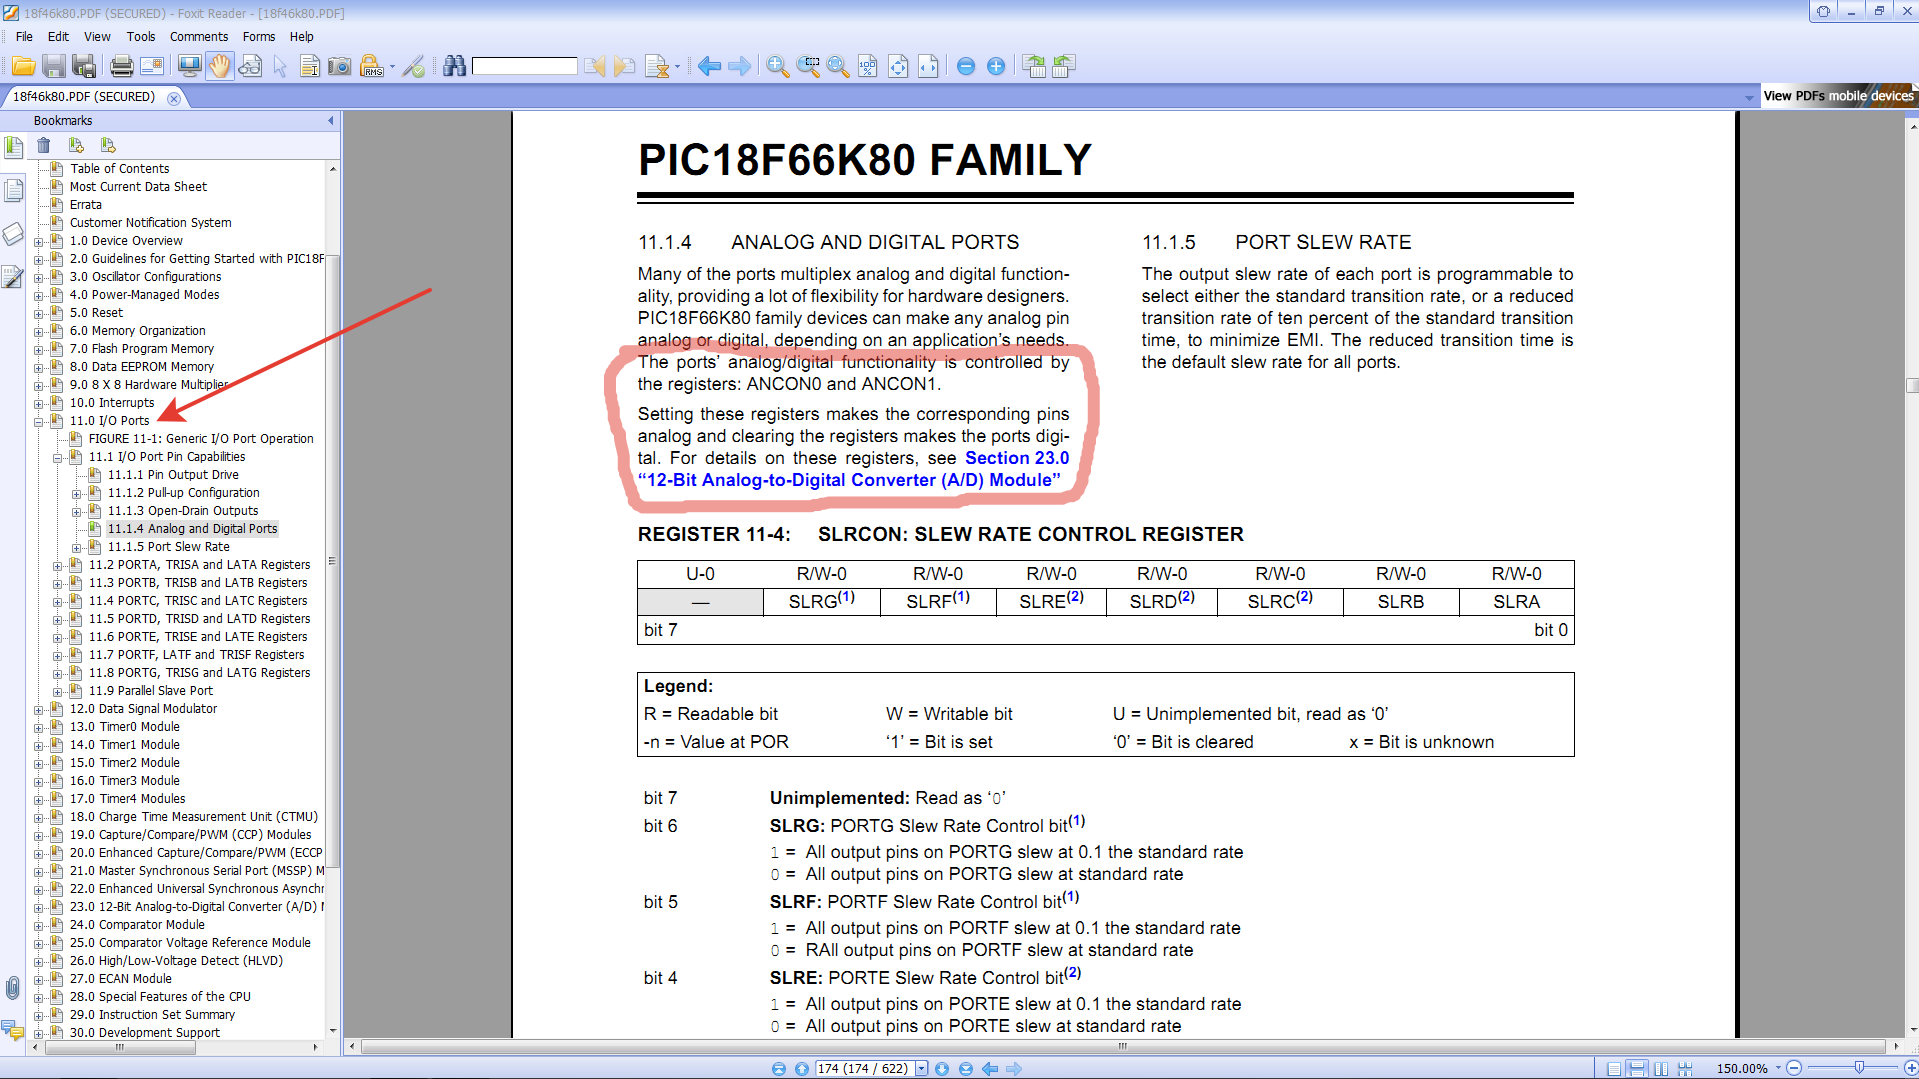Open the Forms menu
Viewport: 1919px width, 1079px height.
(258, 37)
